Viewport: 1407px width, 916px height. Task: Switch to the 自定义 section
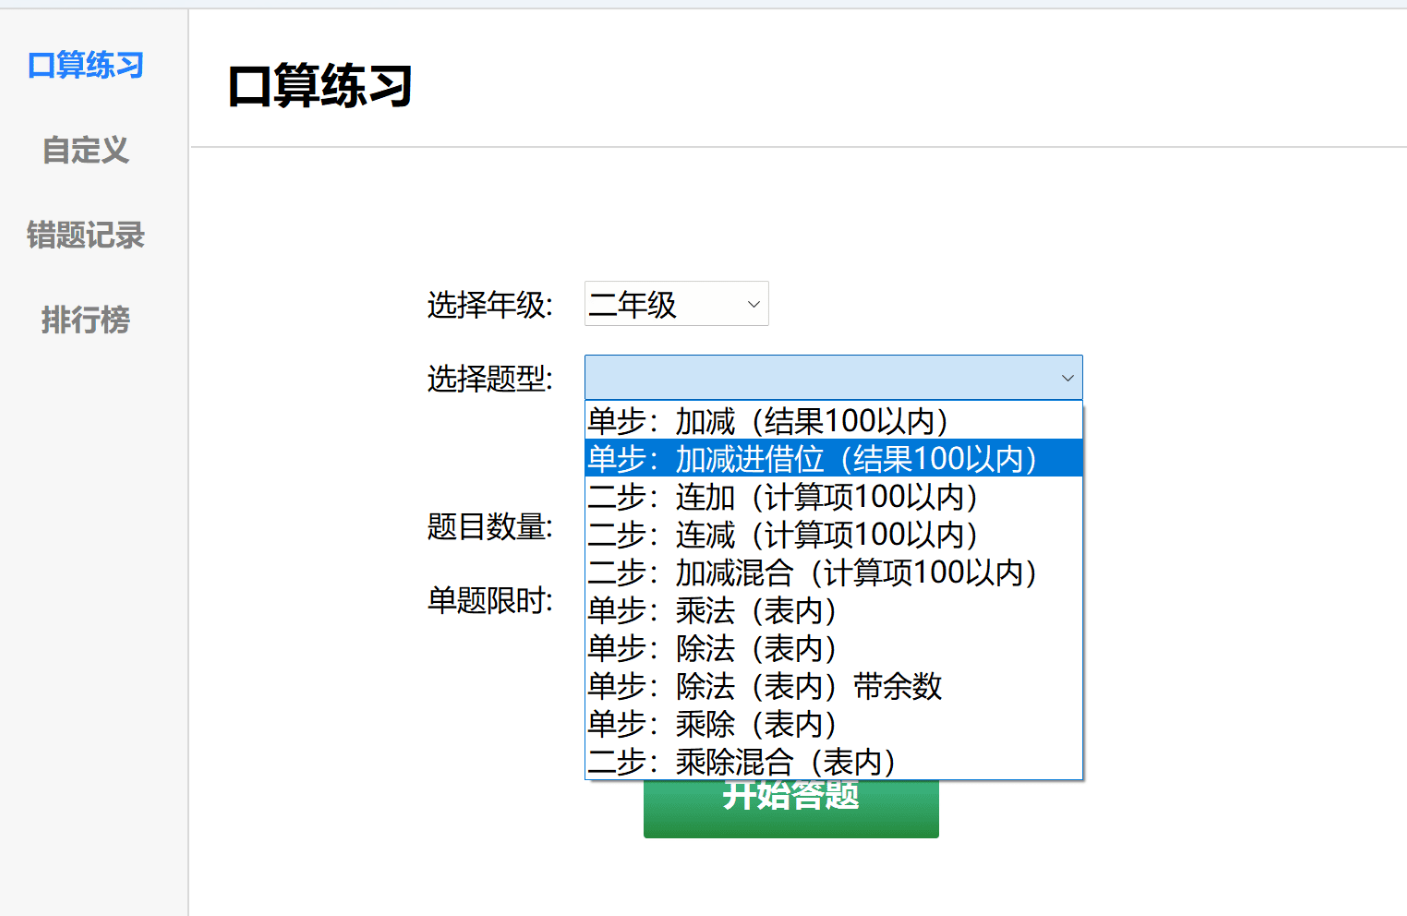(85, 150)
